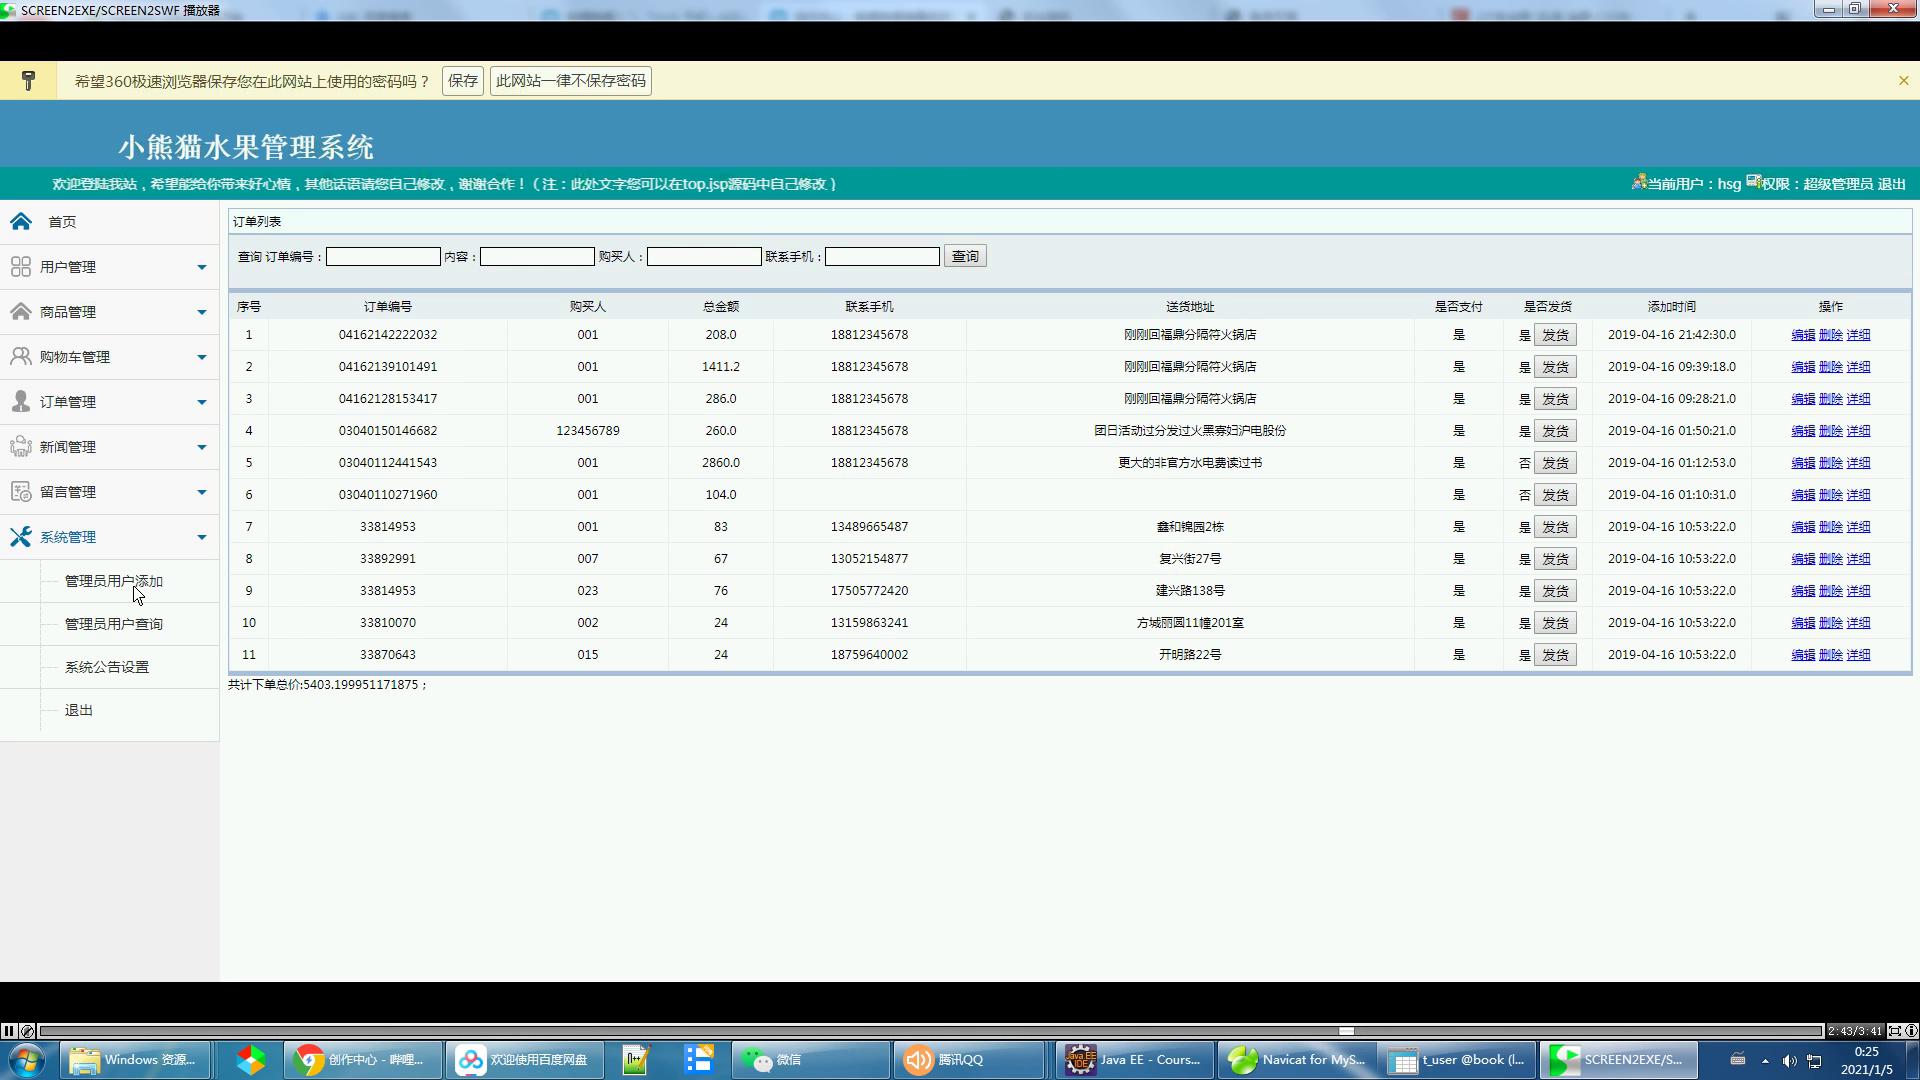Click 退出 link in the top bar
Viewport: 1920px width, 1080px height.
pos(1892,184)
